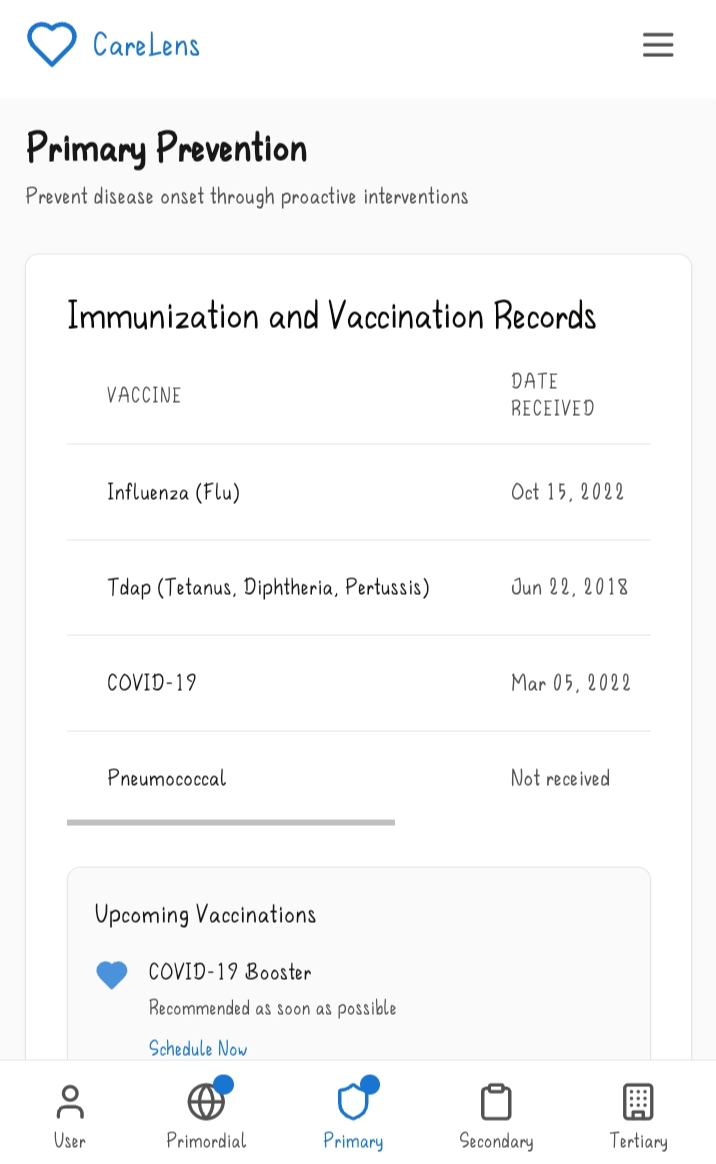Open the Secondary clipboard icon
Screen dimensions: 716x1164
(x=496, y=1102)
